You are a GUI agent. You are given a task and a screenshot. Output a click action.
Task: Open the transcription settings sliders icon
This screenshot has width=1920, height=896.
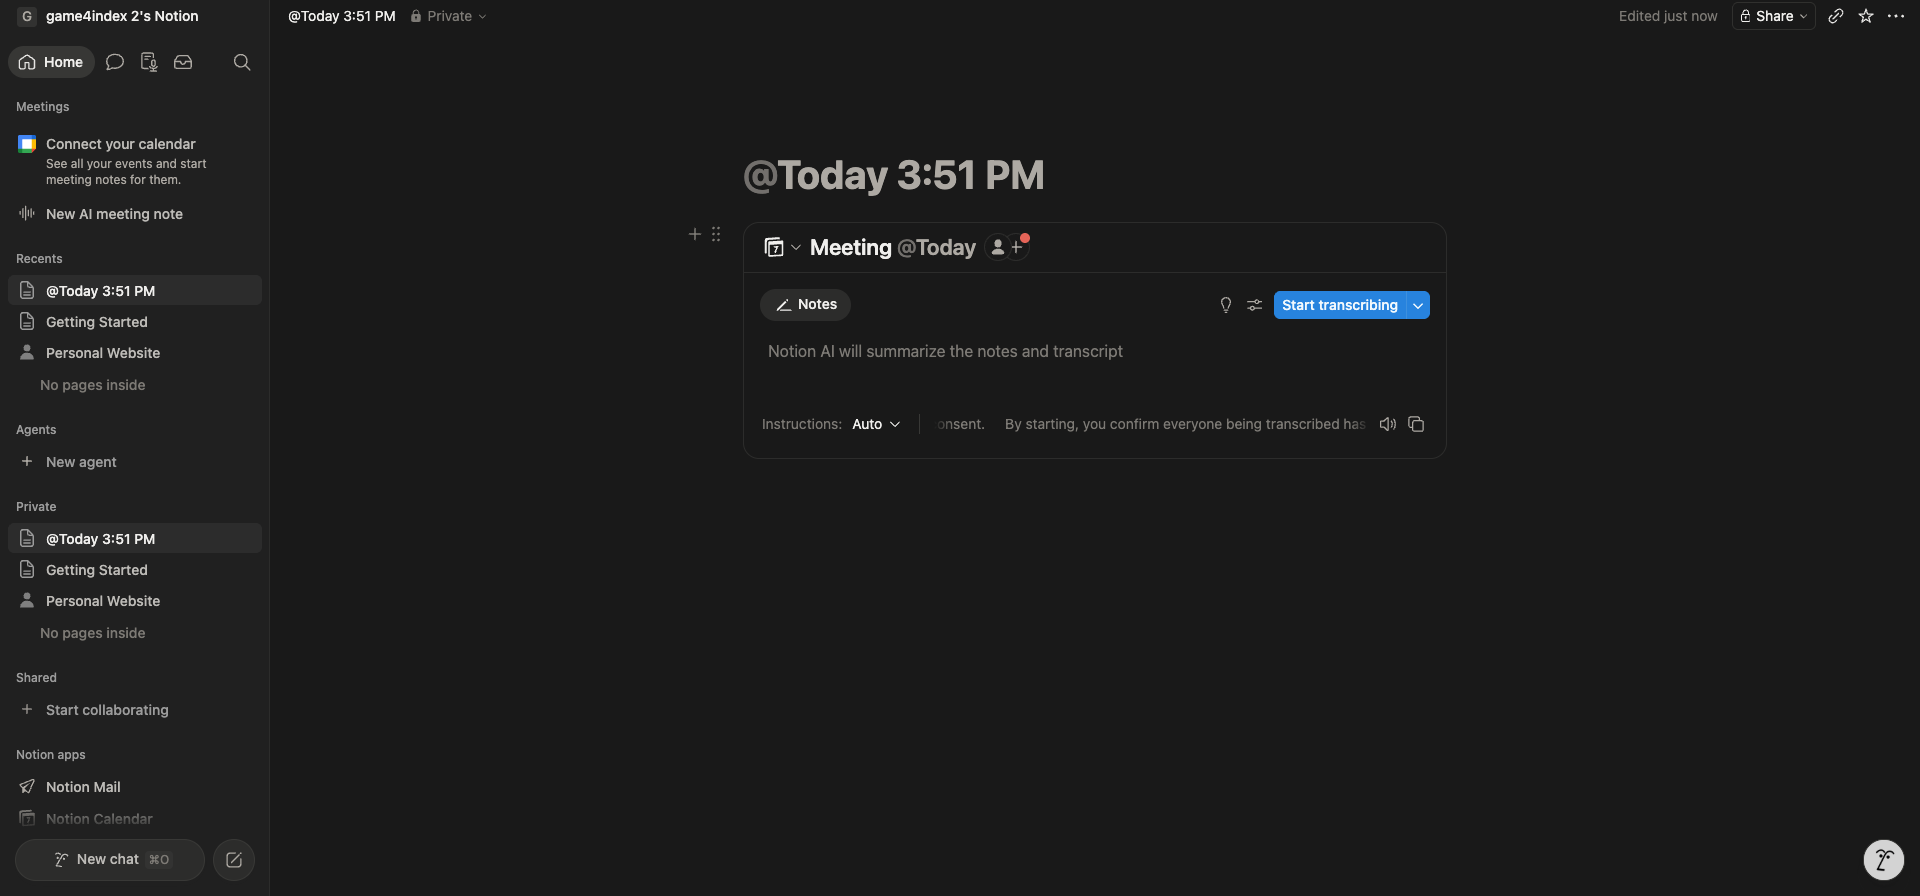[x=1254, y=305]
